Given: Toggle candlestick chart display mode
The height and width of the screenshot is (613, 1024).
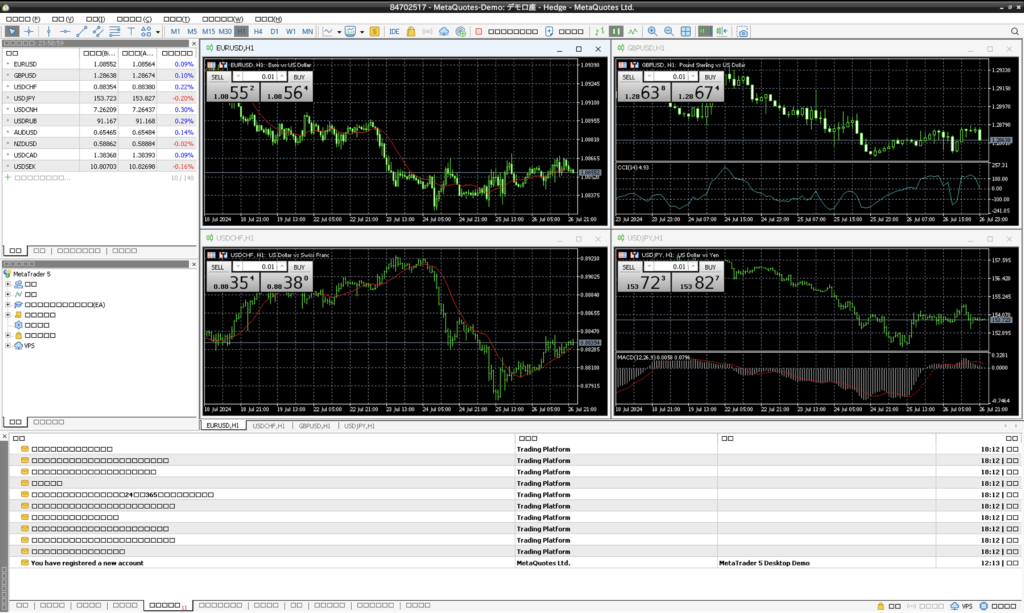Looking at the screenshot, I should pos(614,31).
